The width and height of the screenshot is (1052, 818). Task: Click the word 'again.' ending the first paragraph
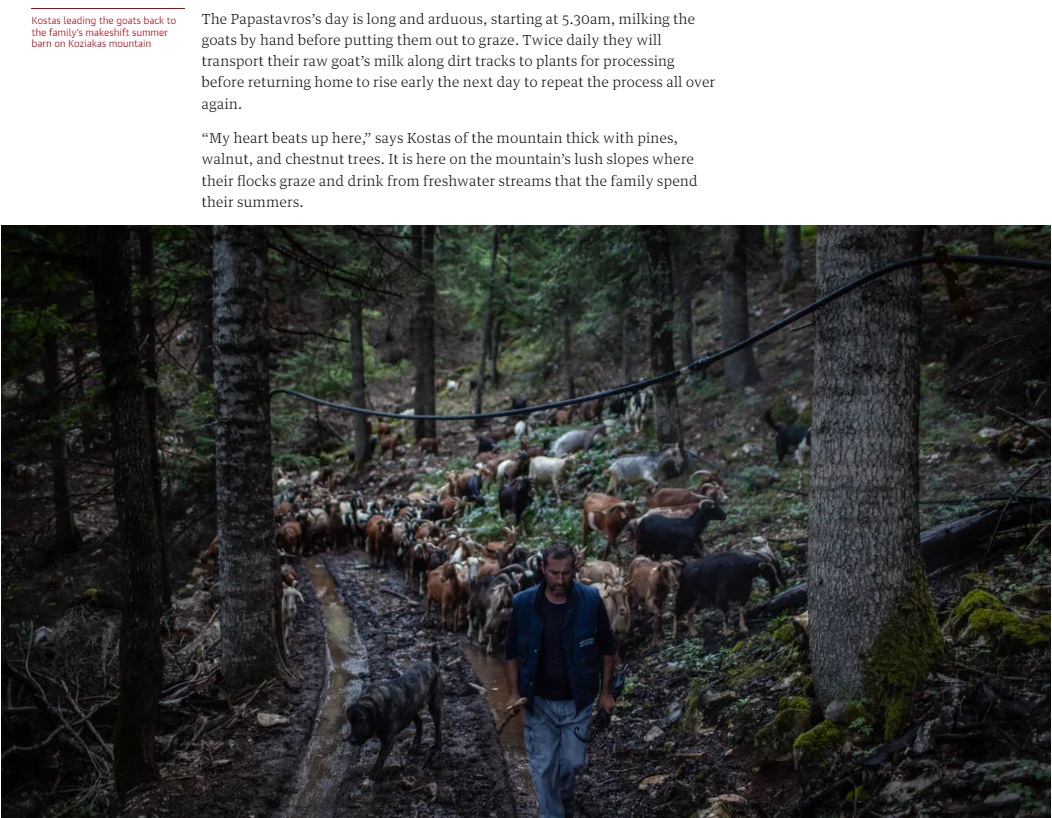pyautogui.click(x=221, y=104)
